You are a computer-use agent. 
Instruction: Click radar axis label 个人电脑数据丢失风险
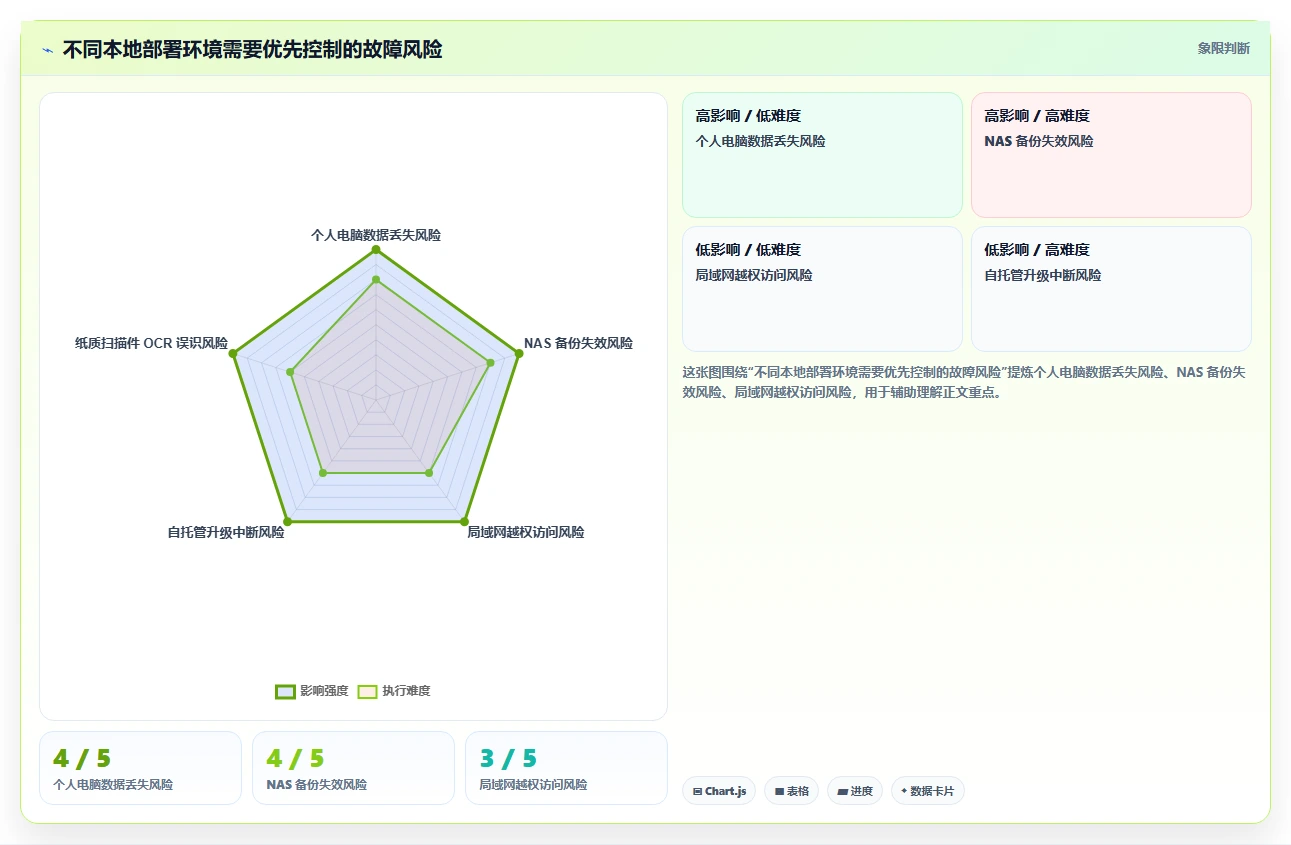coord(376,235)
